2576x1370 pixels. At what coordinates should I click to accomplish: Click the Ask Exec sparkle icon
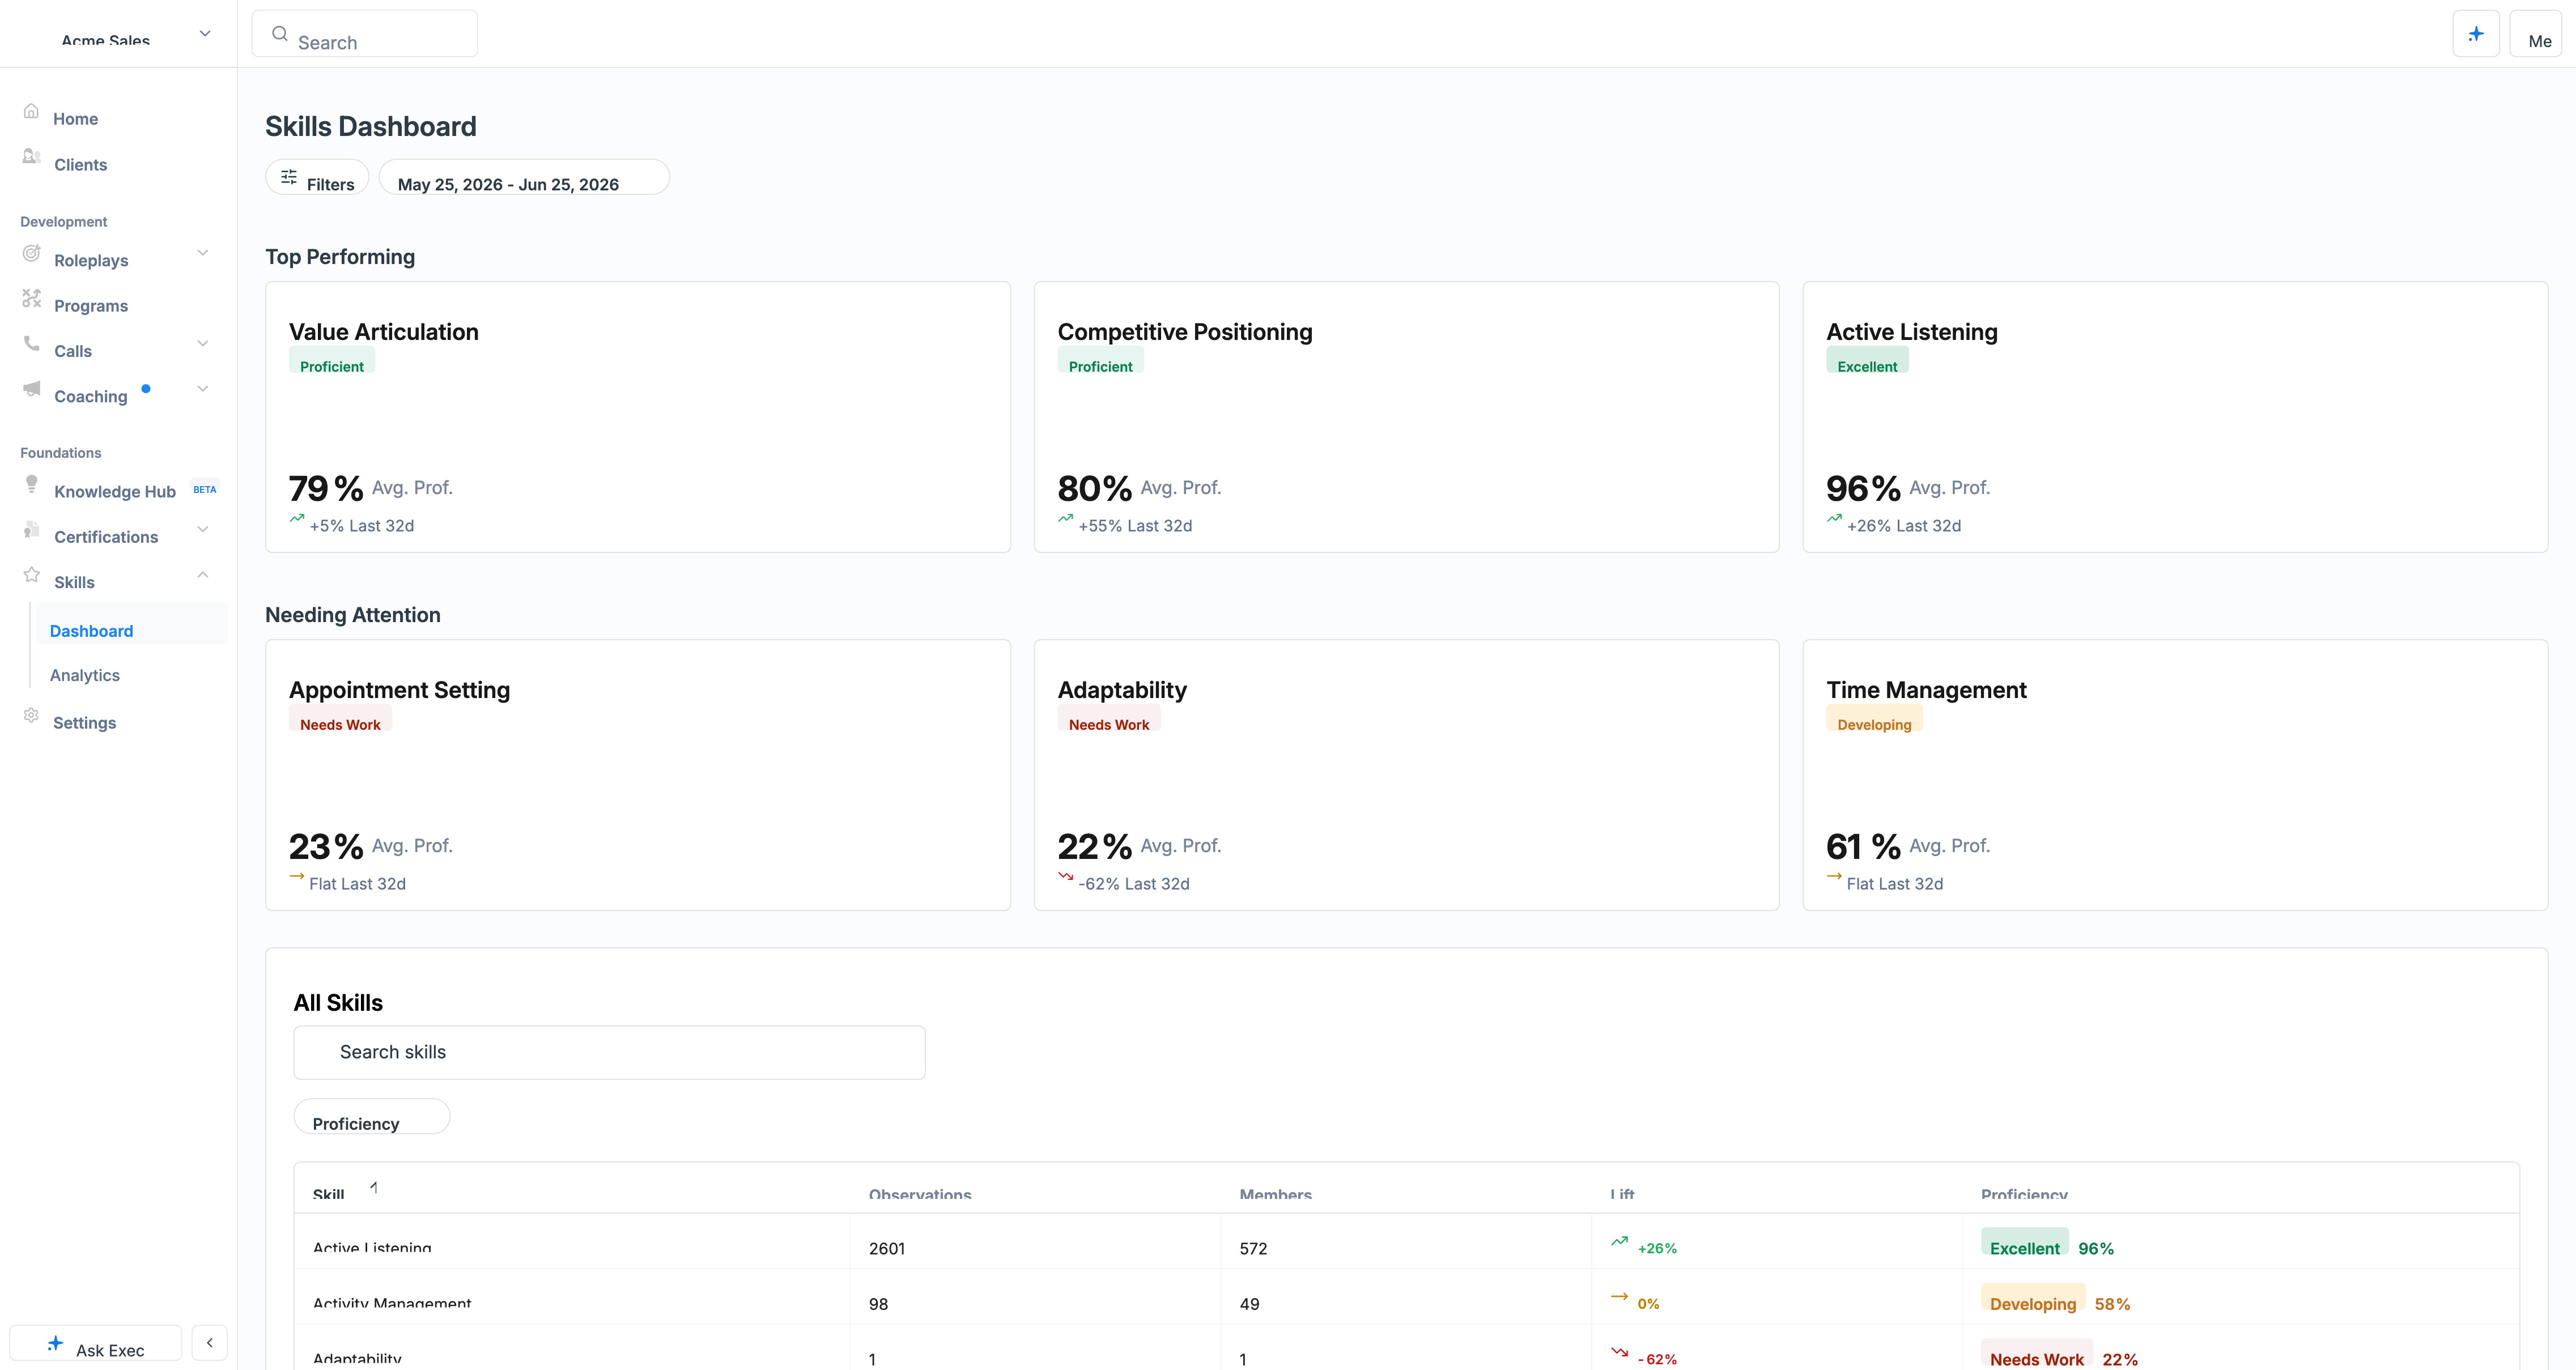click(x=55, y=1343)
